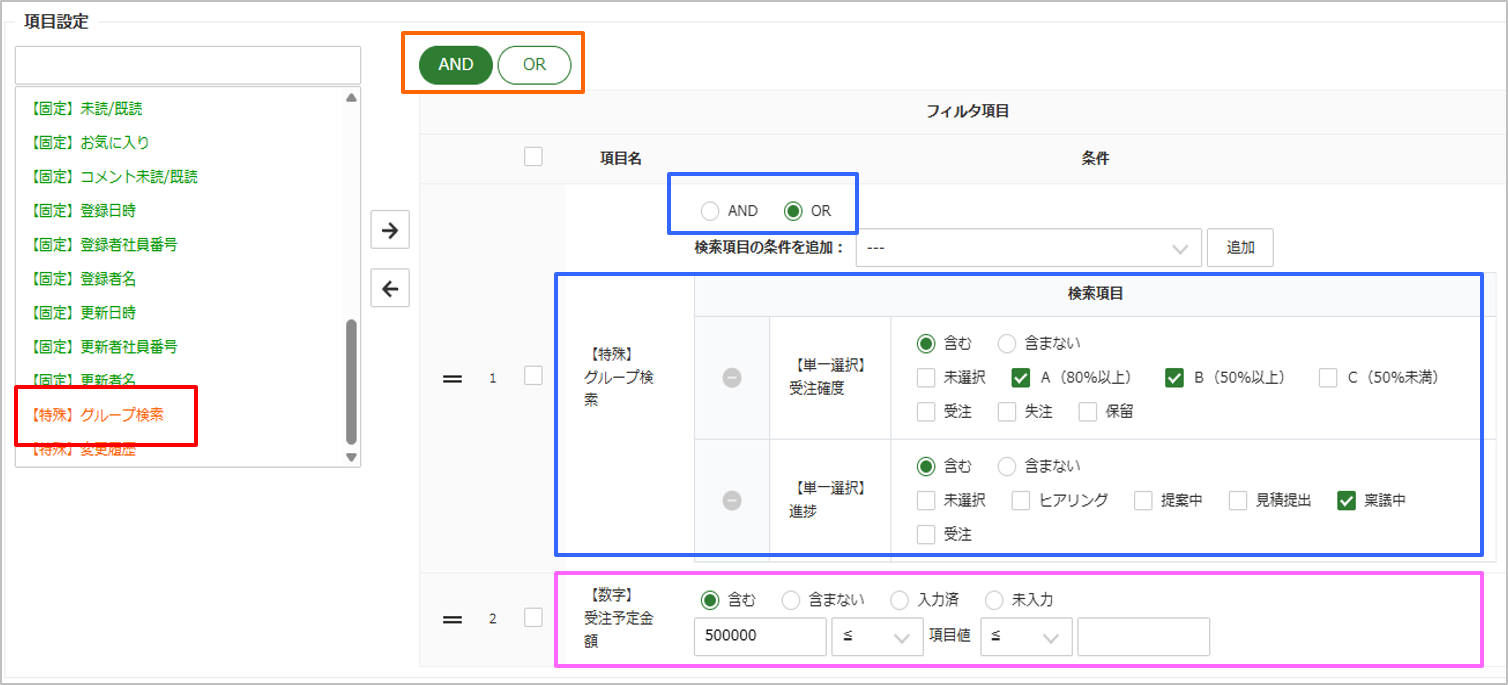This screenshot has height=685, width=1508.
Task: Grab the drag handle for row 2
Action: pyautogui.click(x=452, y=619)
